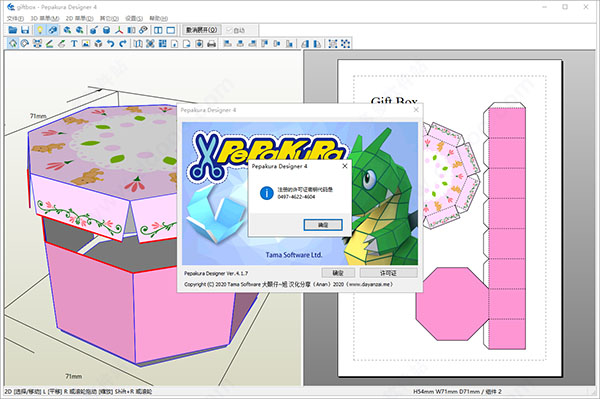The image size is (600, 399).
Task: Click the blue grid layout icon
Action: [x=163, y=44]
